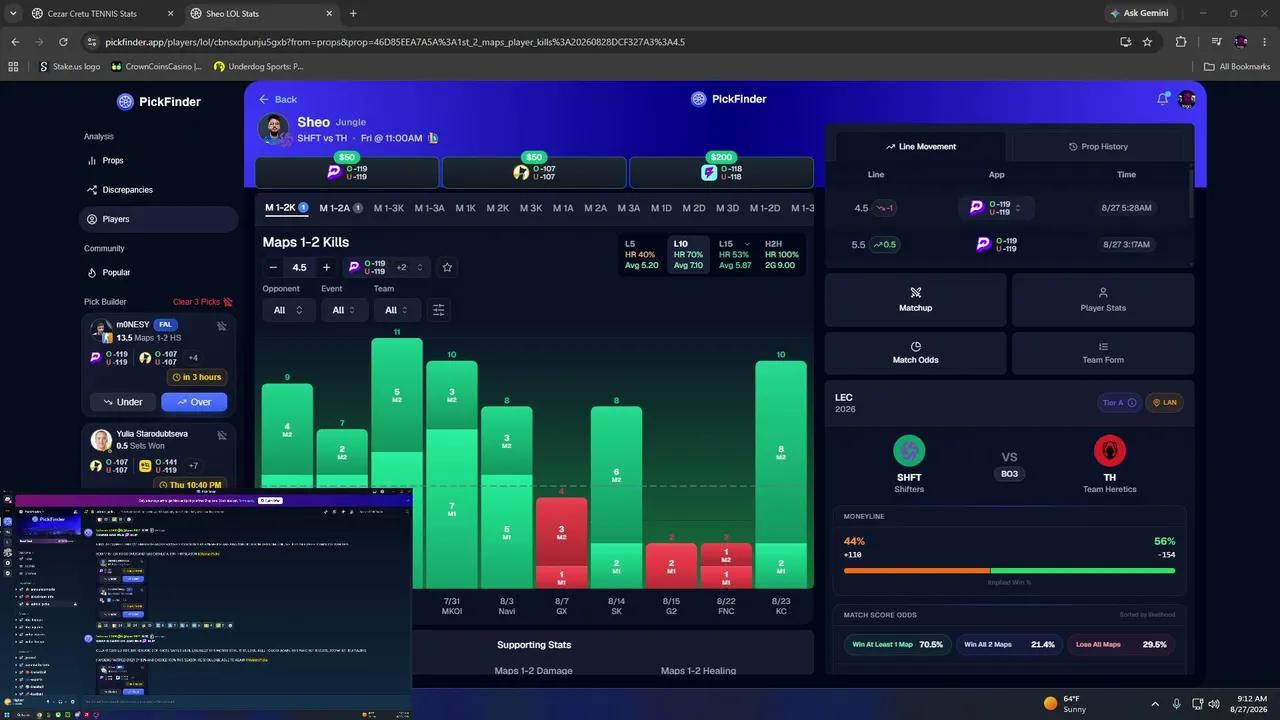The width and height of the screenshot is (1280, 720).
Task: Select M 1-3K tab
Action: click(x=389, y=208)
